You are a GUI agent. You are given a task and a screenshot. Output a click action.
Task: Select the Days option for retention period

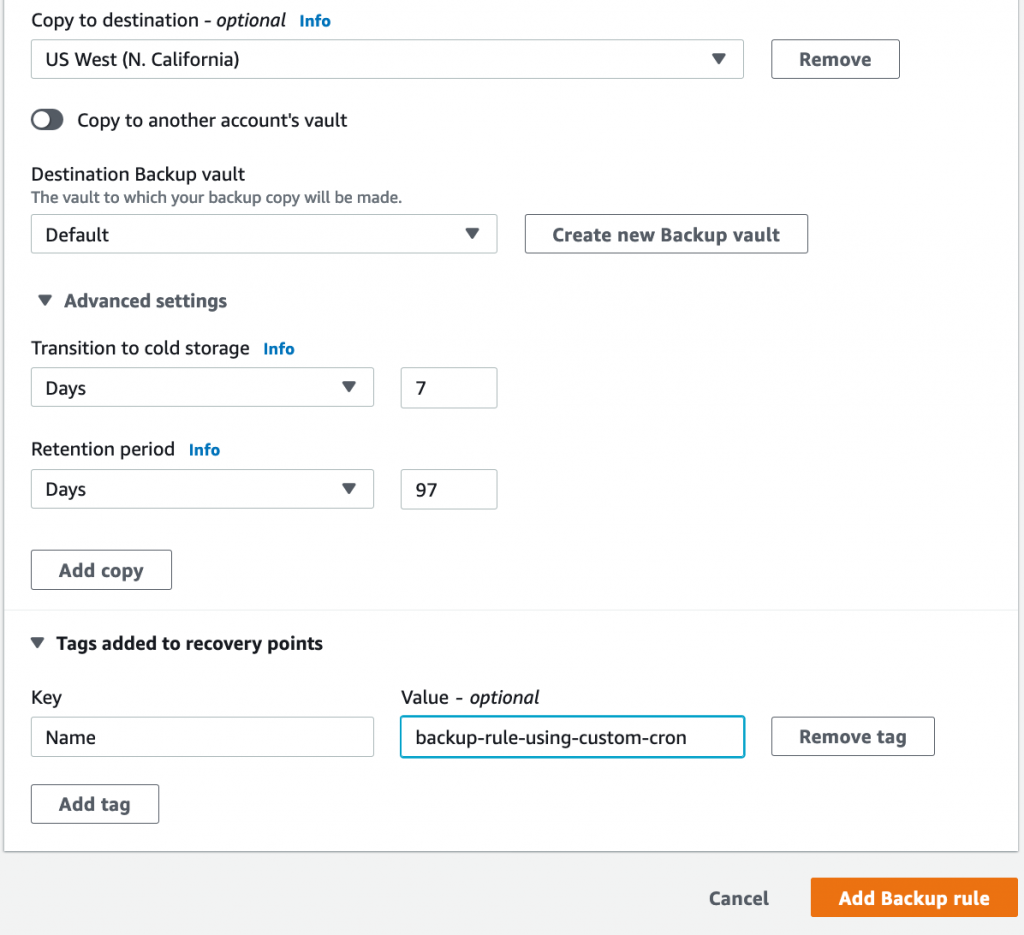point(202,489)
